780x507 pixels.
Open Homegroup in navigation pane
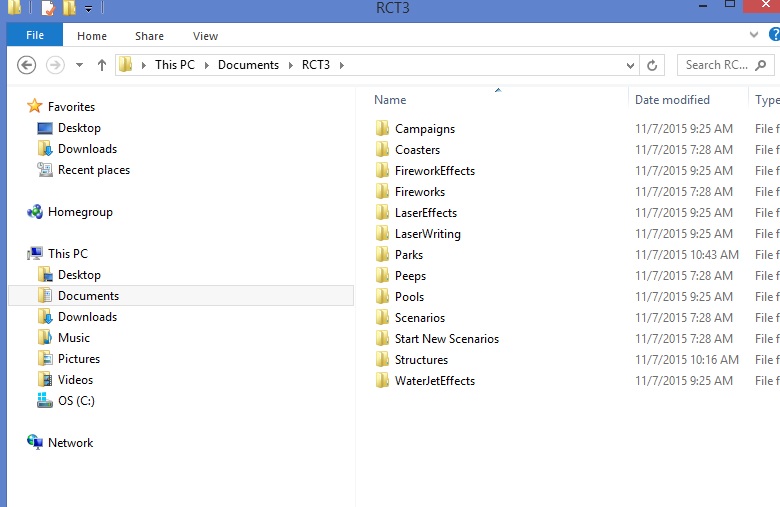[x=80, y=212]
